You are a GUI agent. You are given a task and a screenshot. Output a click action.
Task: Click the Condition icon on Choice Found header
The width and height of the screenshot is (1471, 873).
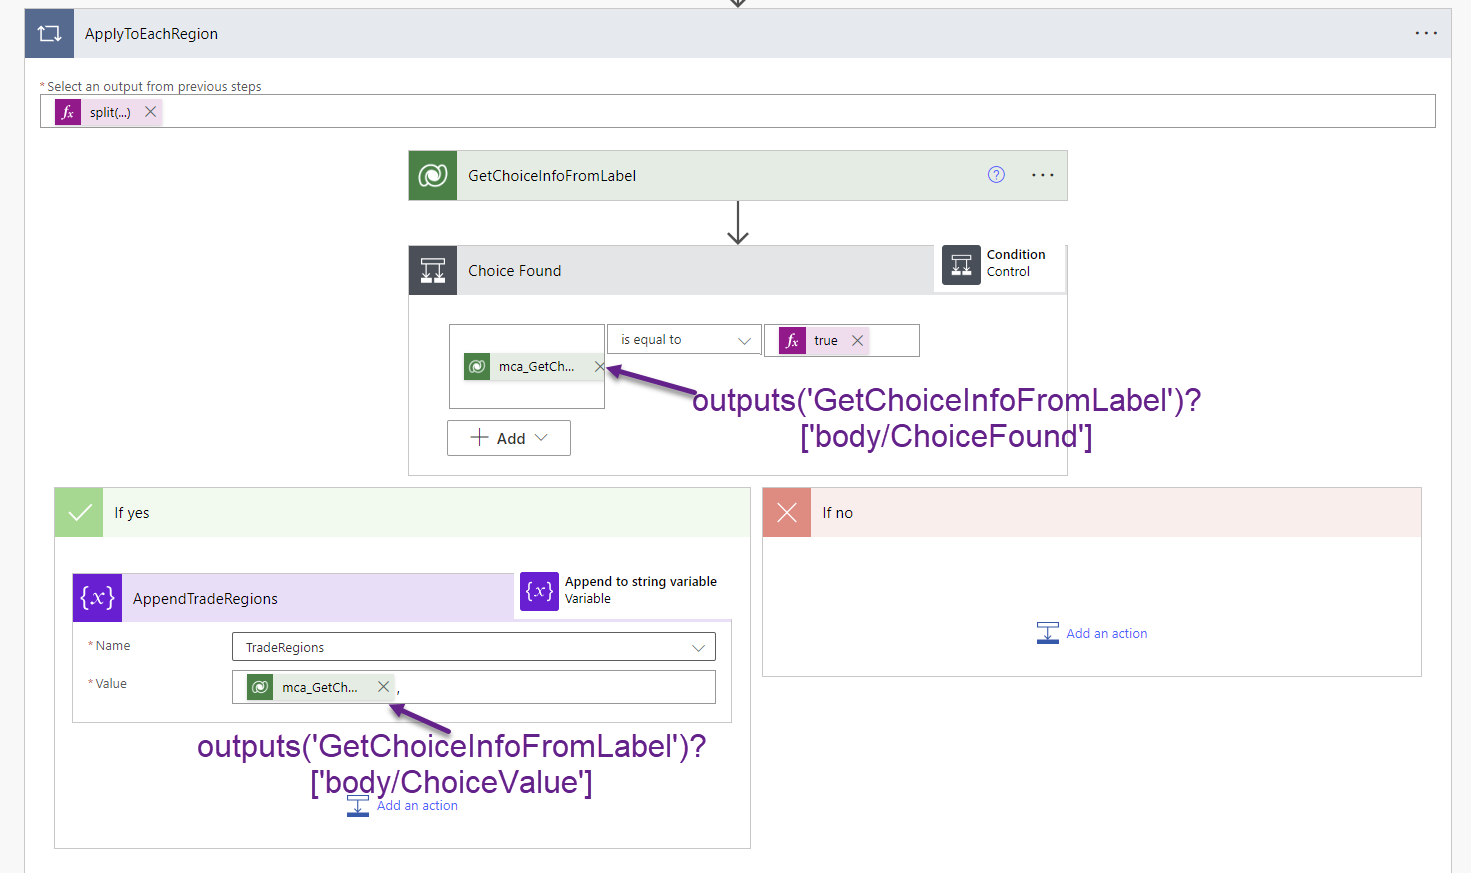[432, 270]
